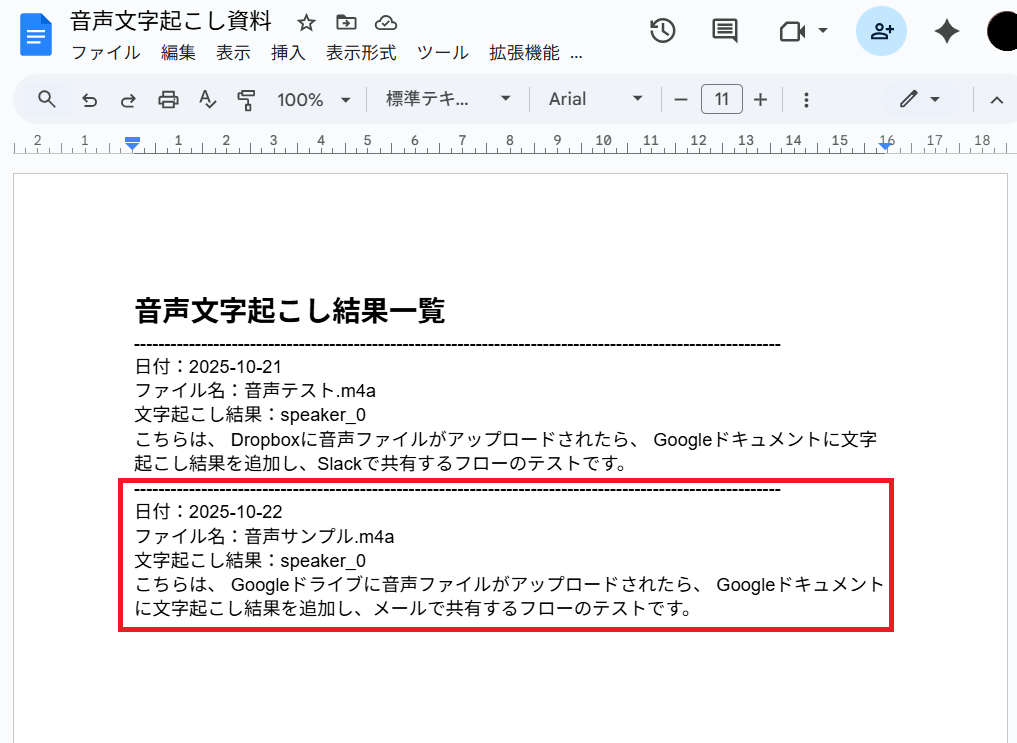Open version history clock icon
The width and height of the screenshot is (1017, 743).
tap(662, 31)
